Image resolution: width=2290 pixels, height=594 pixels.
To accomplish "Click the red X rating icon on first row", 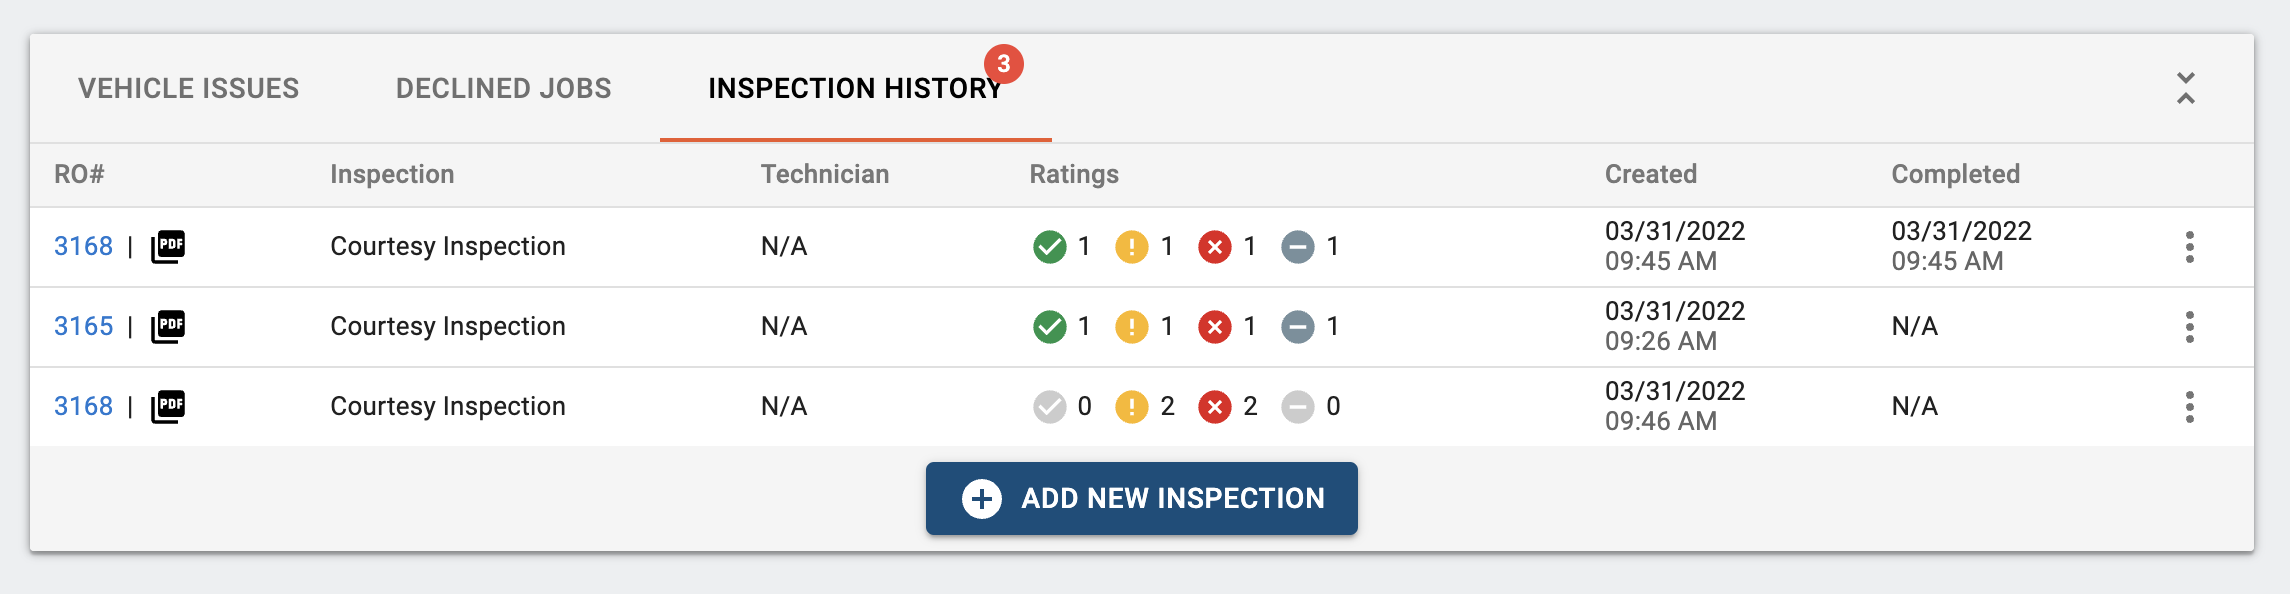I will pos(1215,246).
